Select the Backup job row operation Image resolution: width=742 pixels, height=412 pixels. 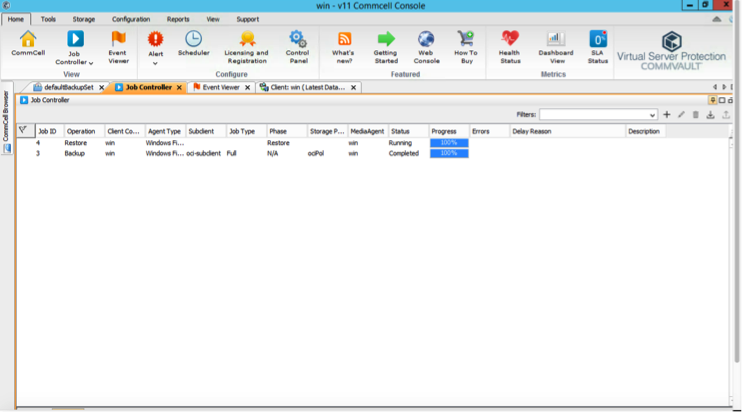[x=75, y=153]
